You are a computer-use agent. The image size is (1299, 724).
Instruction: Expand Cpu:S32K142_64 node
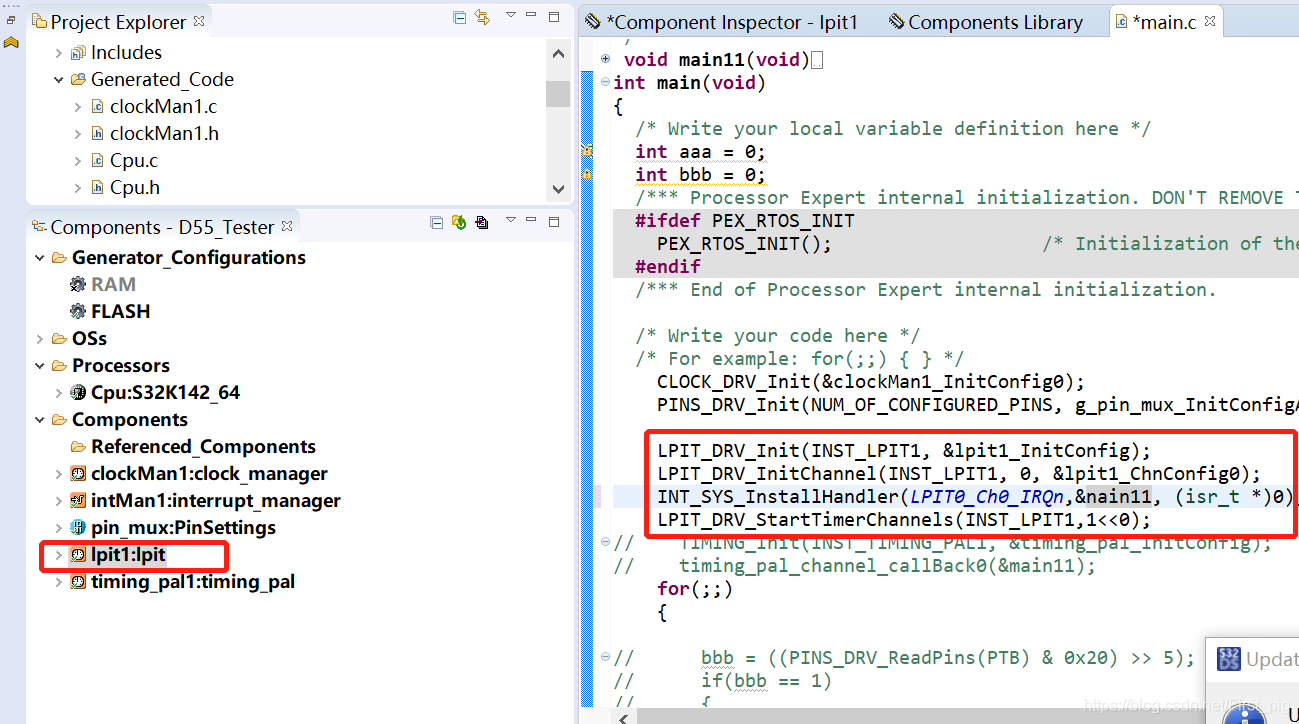coord(58,393)
